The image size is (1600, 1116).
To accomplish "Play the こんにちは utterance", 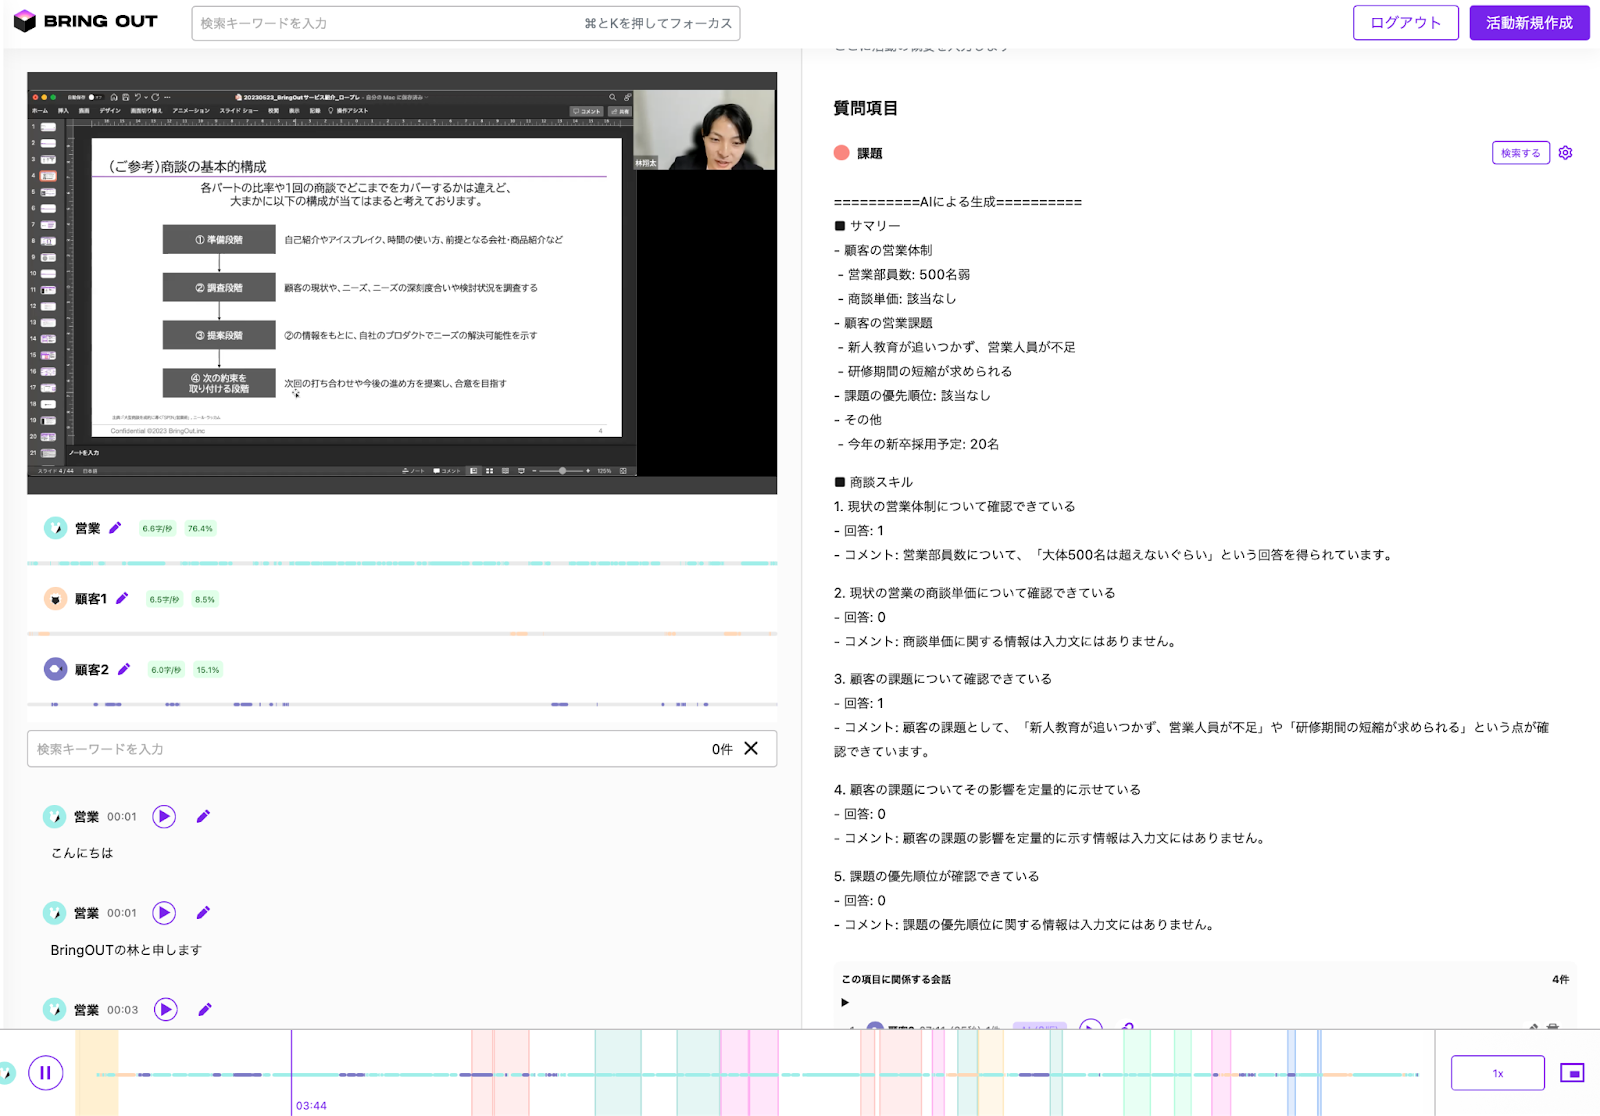I will (164, 817).
